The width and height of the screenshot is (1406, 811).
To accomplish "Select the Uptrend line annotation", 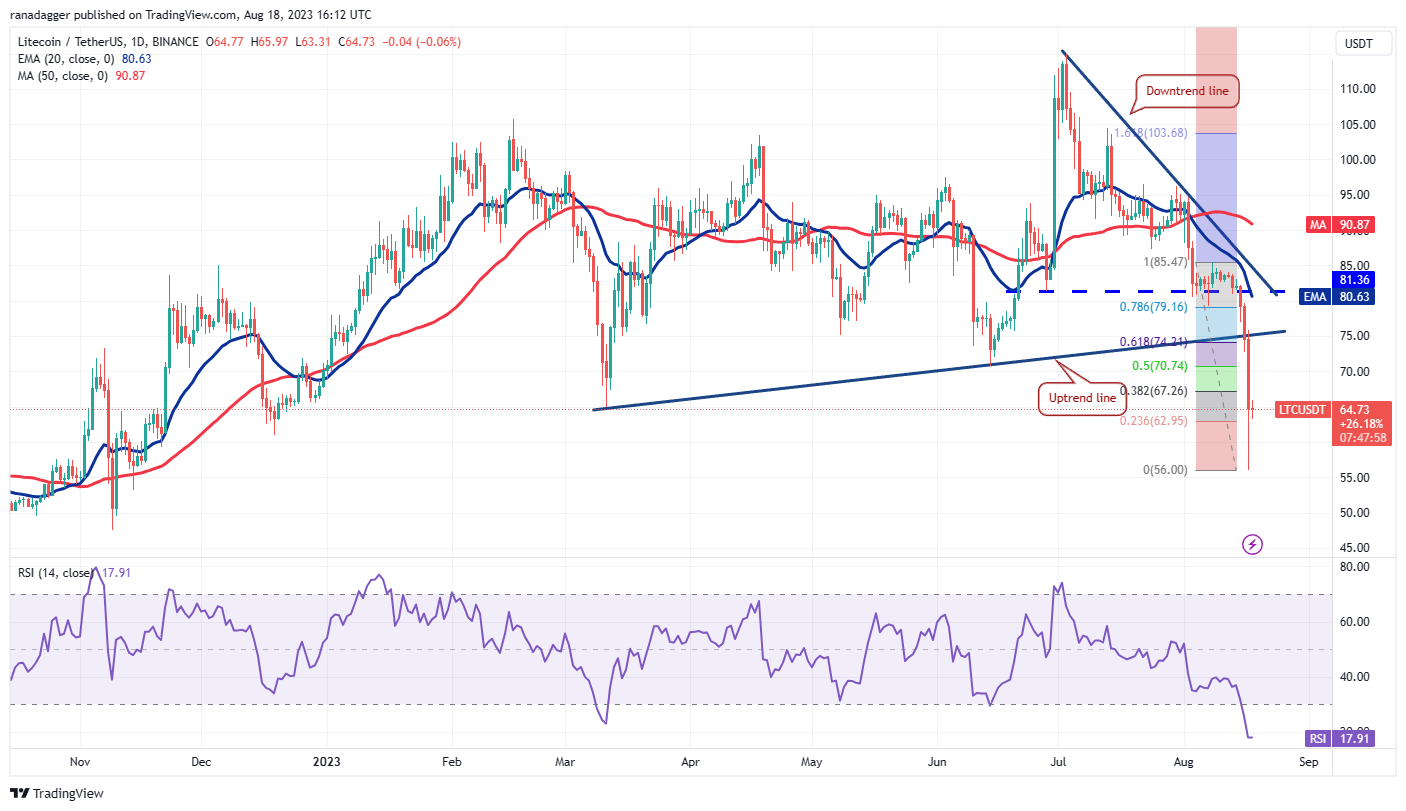I will 1082,398.
